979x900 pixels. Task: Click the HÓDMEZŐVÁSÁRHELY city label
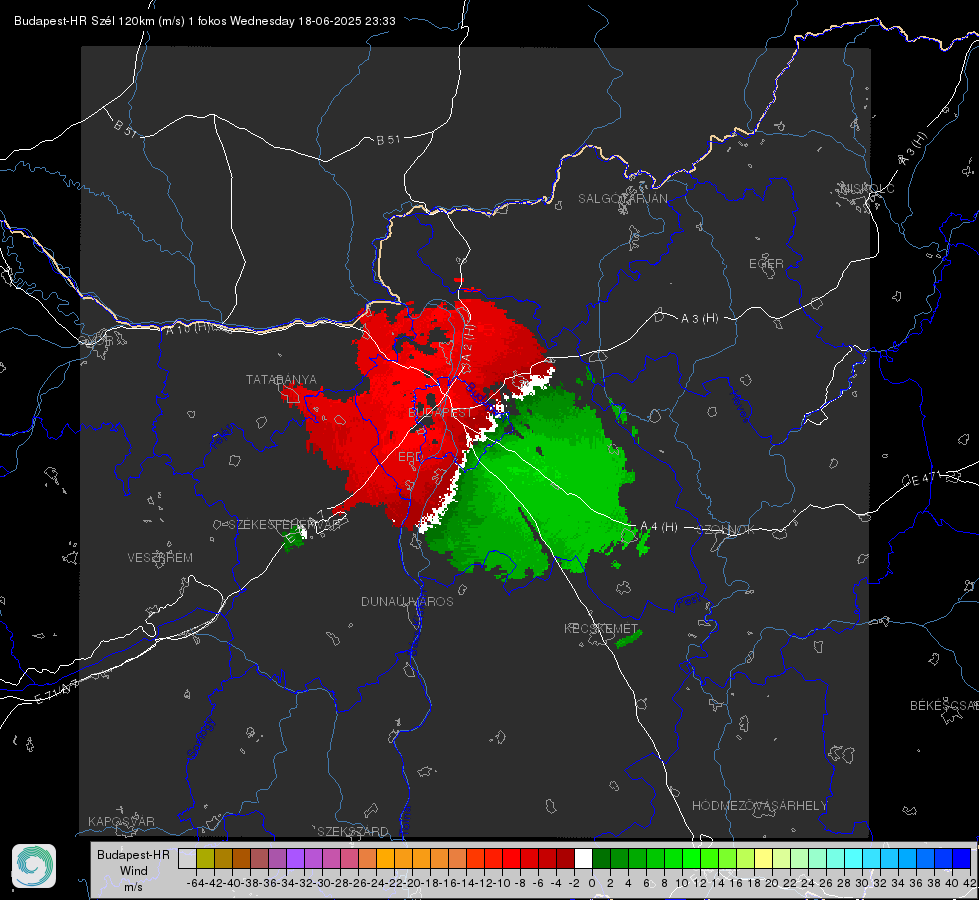point(759,806)
